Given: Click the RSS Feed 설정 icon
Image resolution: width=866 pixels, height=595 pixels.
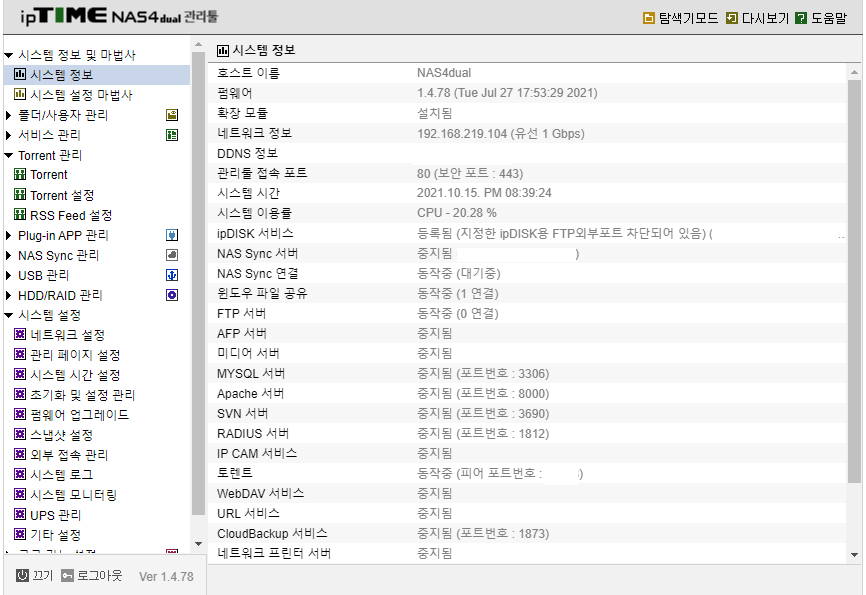Looking at the screenshot, I should tap(20, 214).
